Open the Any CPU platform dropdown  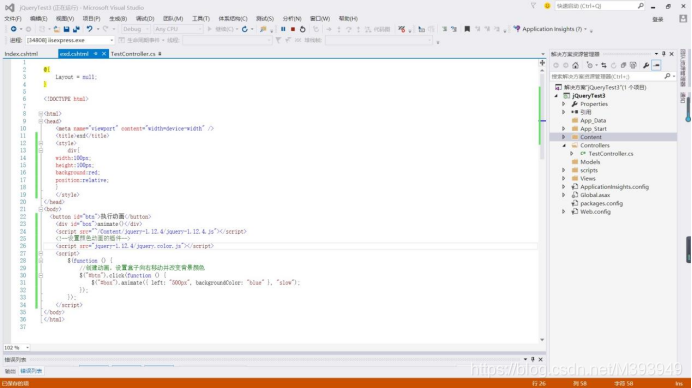click(x=178, y=29)
